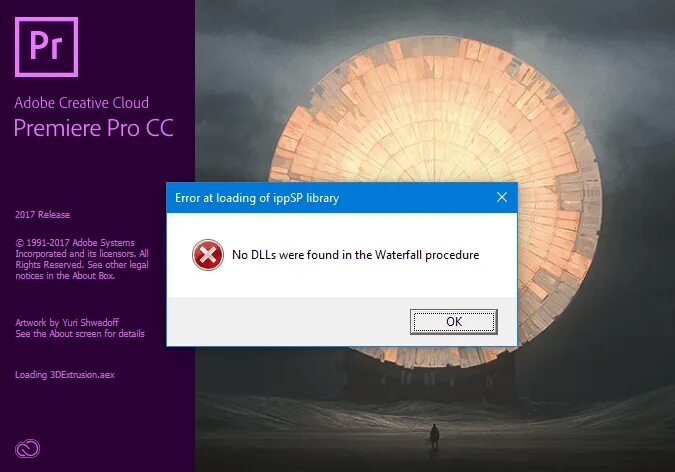The width and height of the screenshot is (675, 472).
Task: Click 'notices in the About Box' text
Action: coord(65,276)
